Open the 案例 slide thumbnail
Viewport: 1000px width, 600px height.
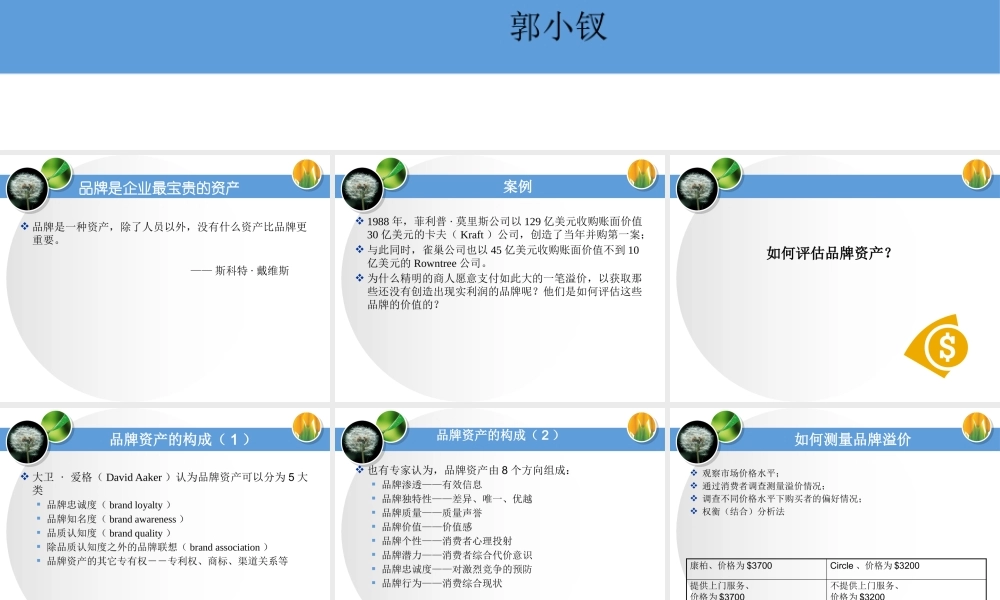(499, 279)
